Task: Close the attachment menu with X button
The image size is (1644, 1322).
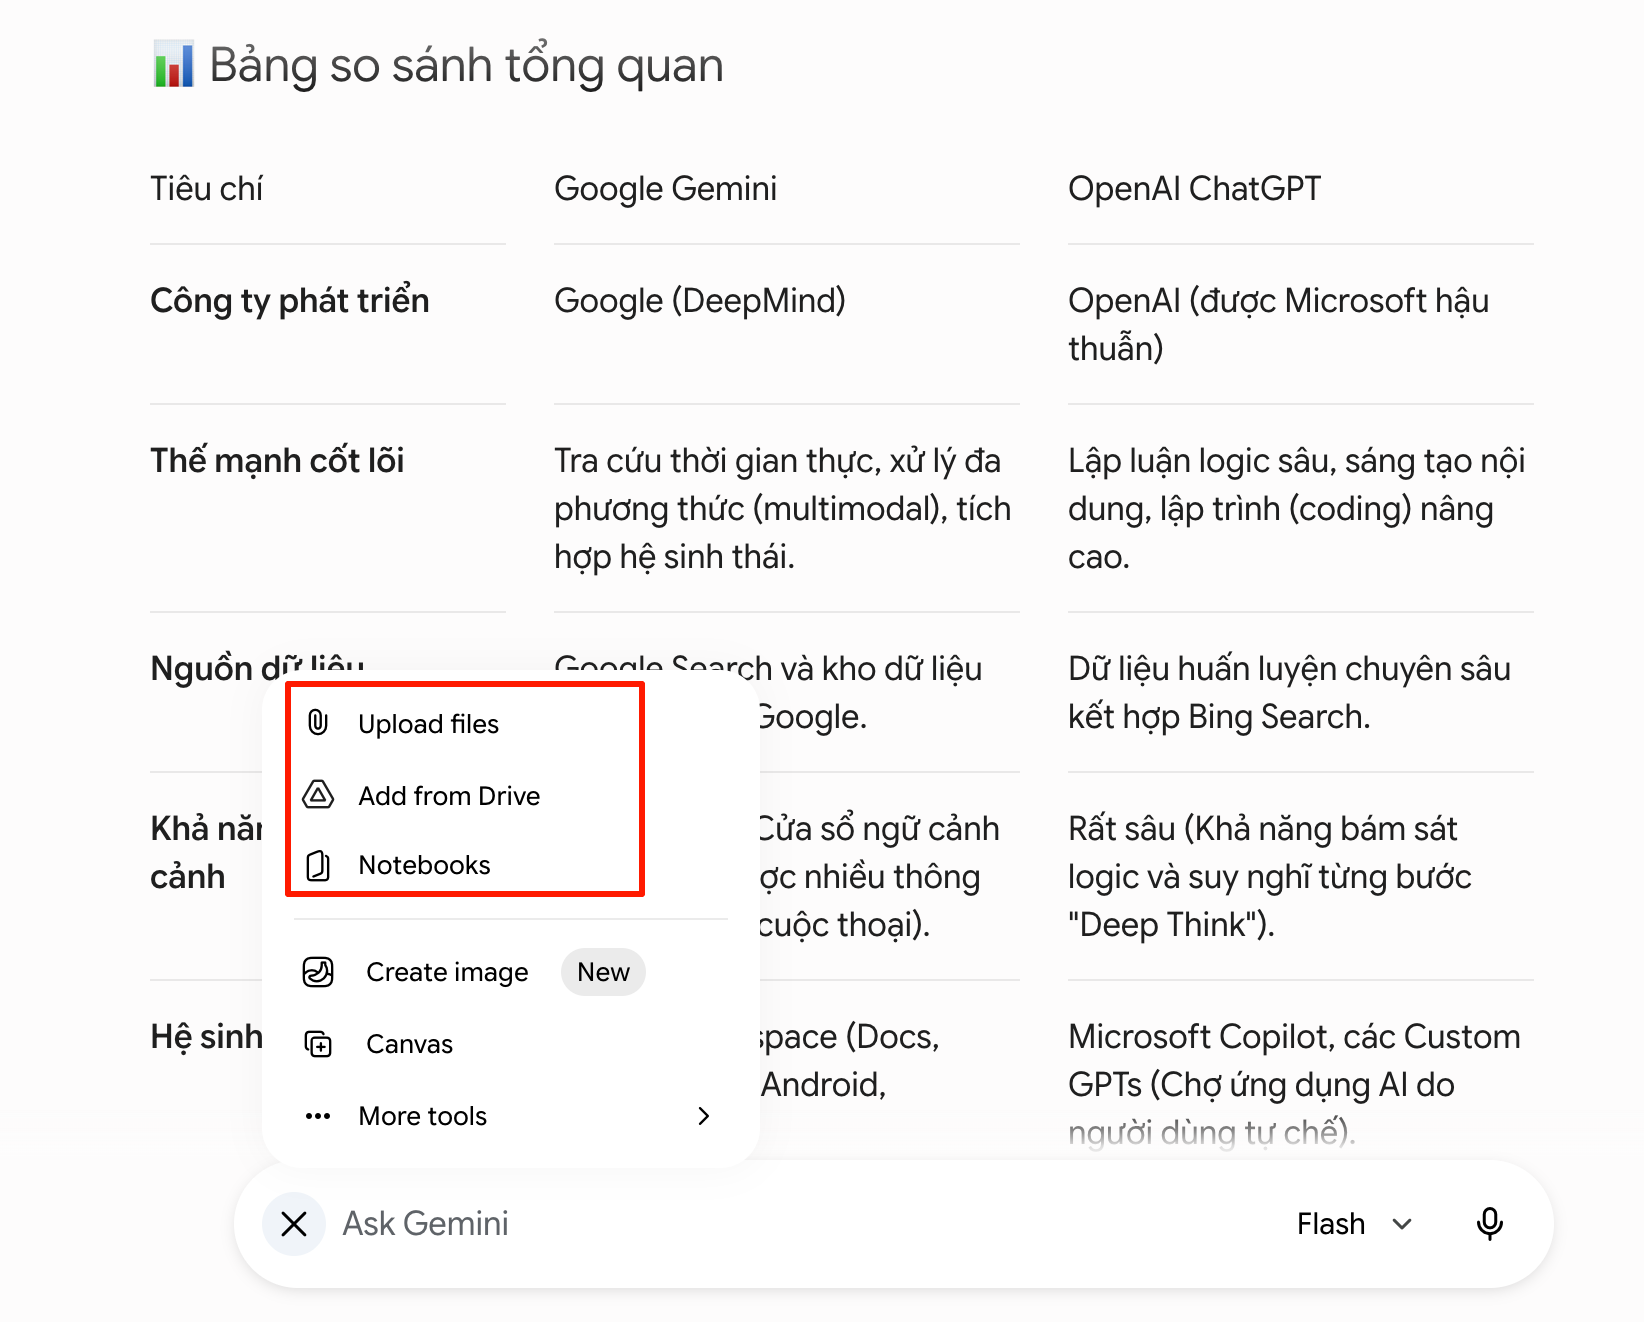Action: 294,1224
